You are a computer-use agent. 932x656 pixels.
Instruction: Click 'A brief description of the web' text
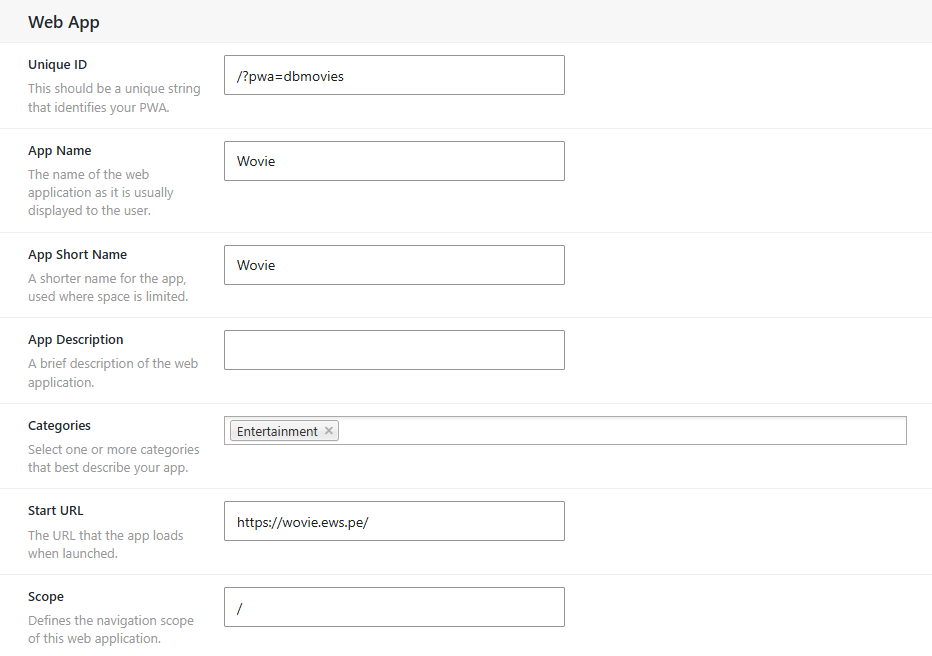(x=113, y=363)
